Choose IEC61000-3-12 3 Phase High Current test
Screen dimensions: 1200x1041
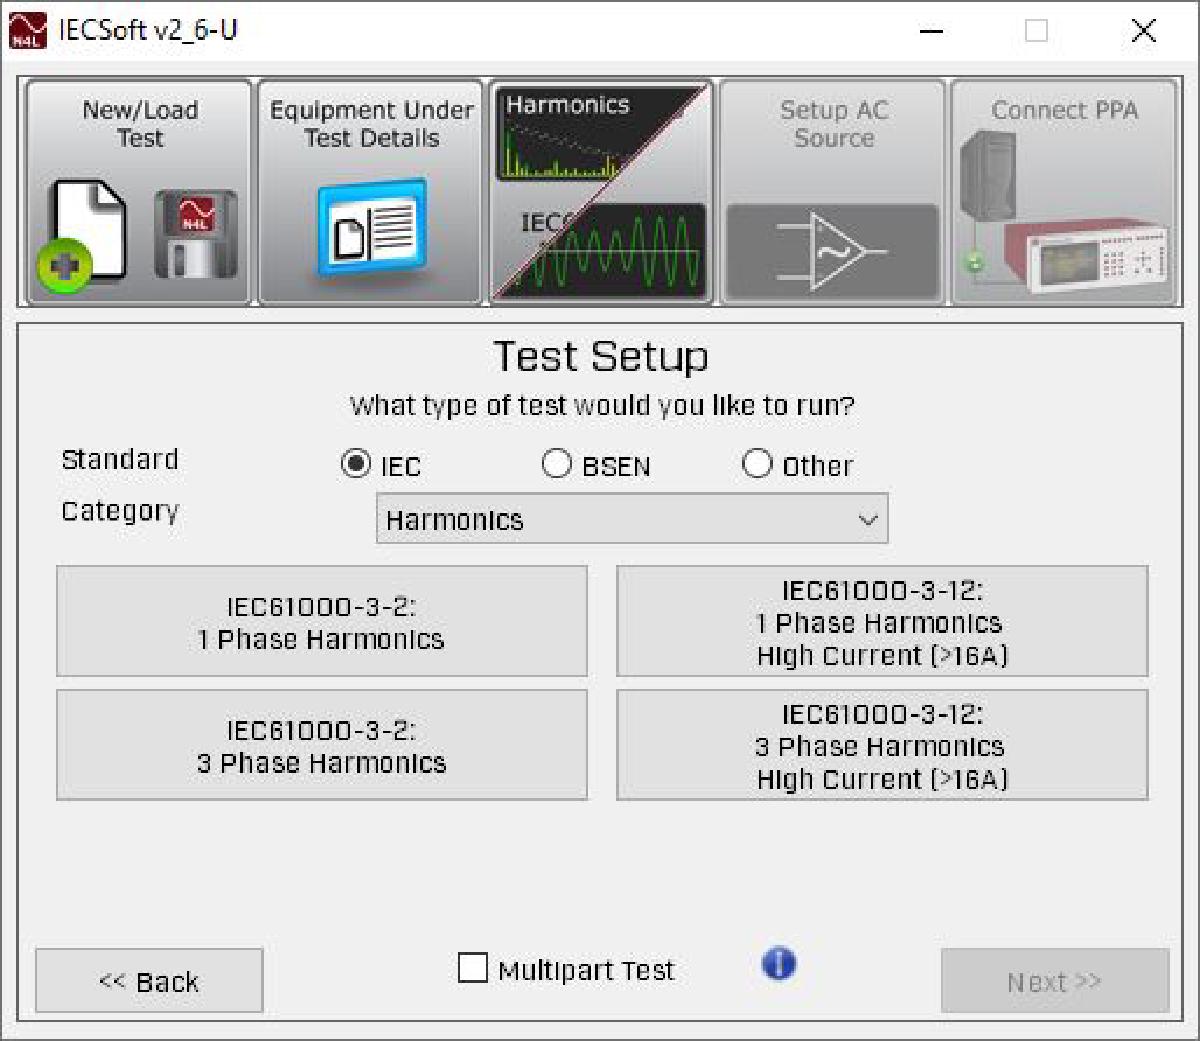tap(882, 744)
